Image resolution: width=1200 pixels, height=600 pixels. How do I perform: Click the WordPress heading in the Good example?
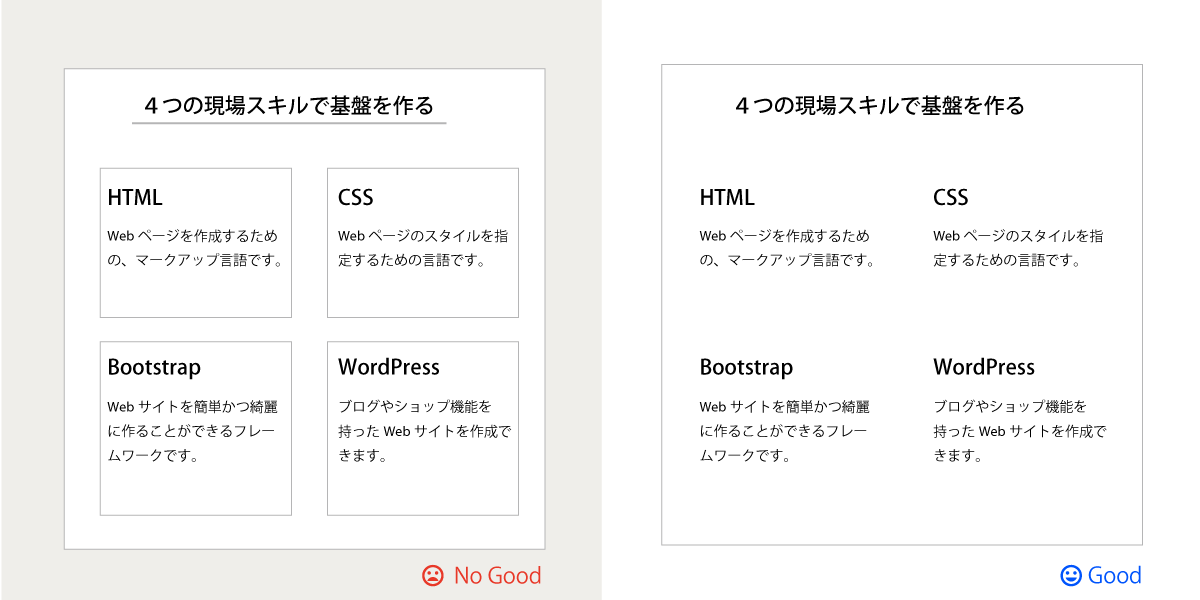click(984, 367)
